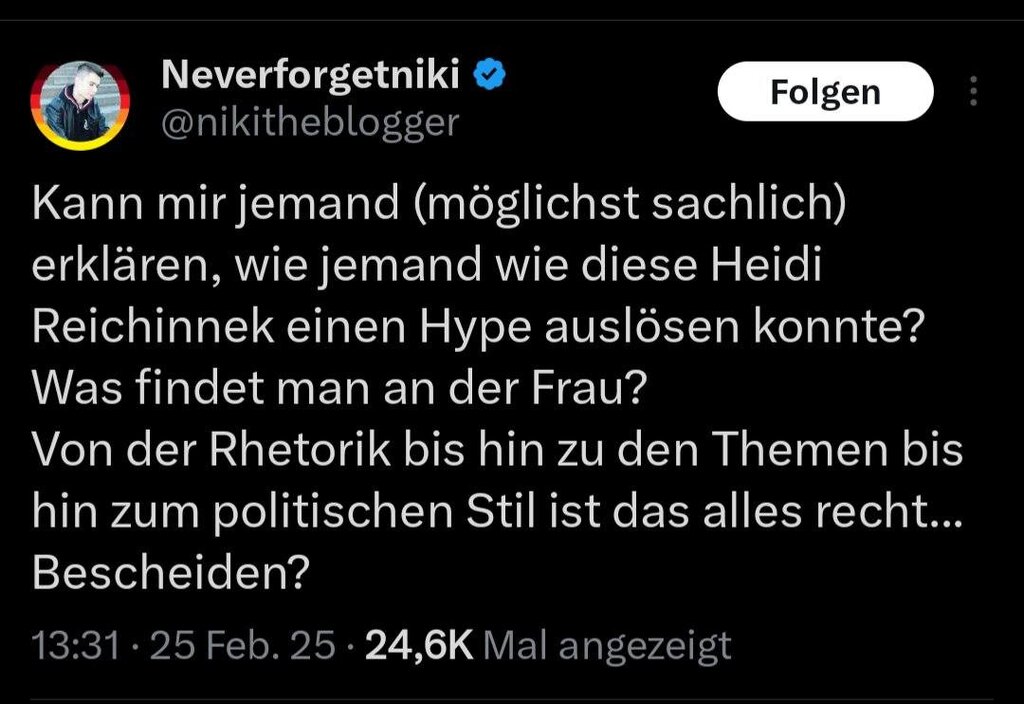
Task: Click the line Was findet man an der Frau?
Action: click(x=339, y=388)
